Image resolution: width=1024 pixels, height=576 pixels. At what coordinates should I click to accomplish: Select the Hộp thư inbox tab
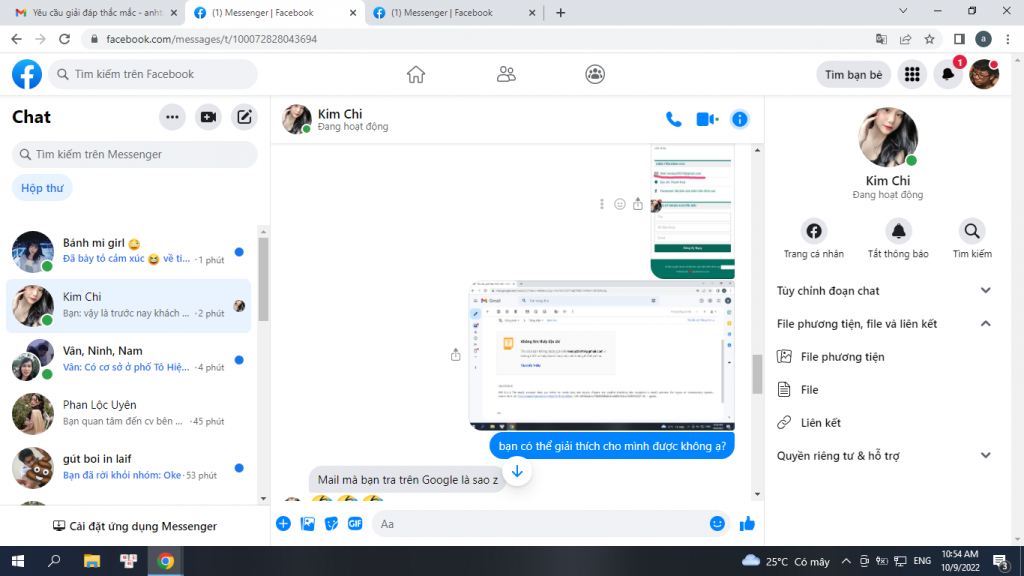[x=42, y=188]
